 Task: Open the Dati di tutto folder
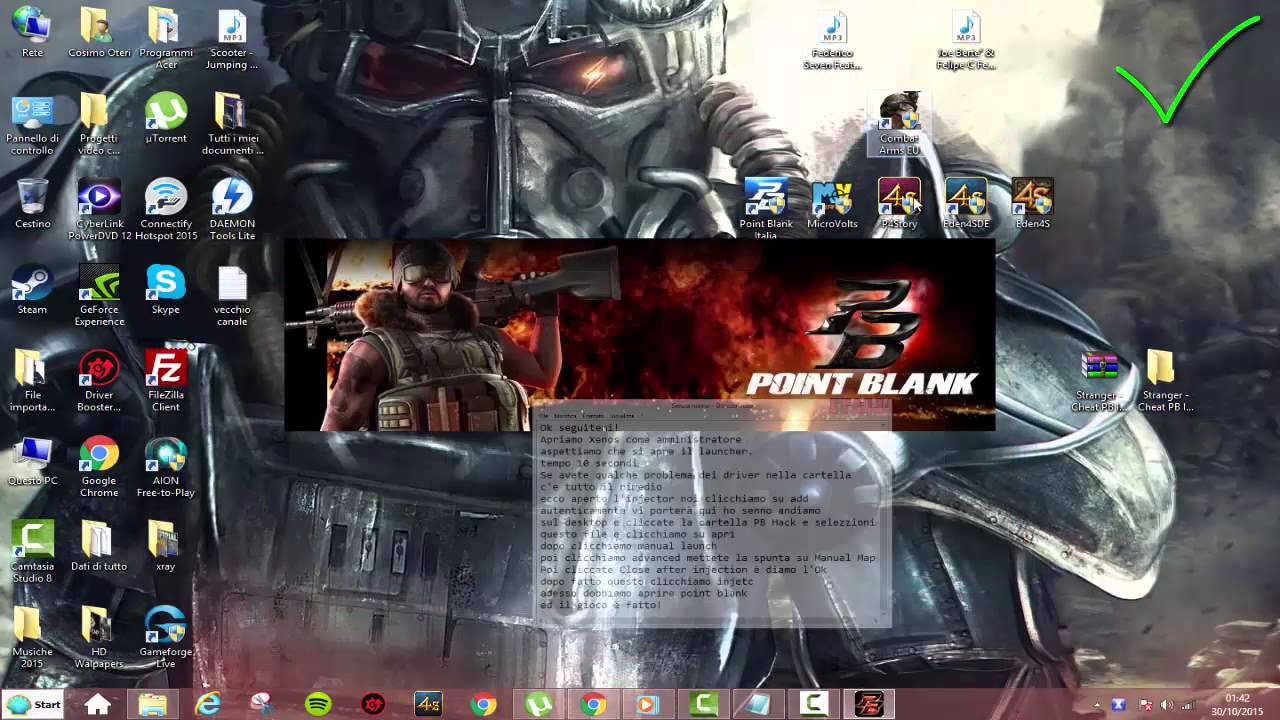click(99, 546)
